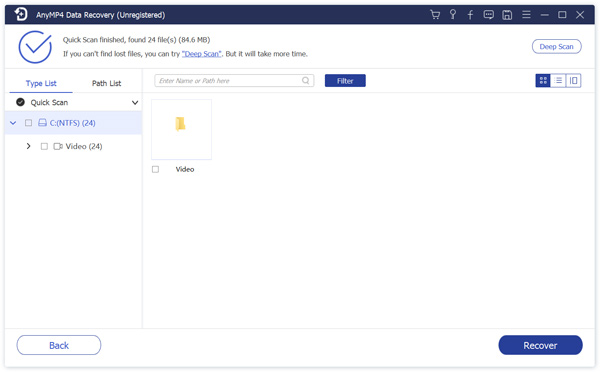The width and height of the screenshot is (600, 372).
Task: Select the Type List tab
Action: click(41, 83)
